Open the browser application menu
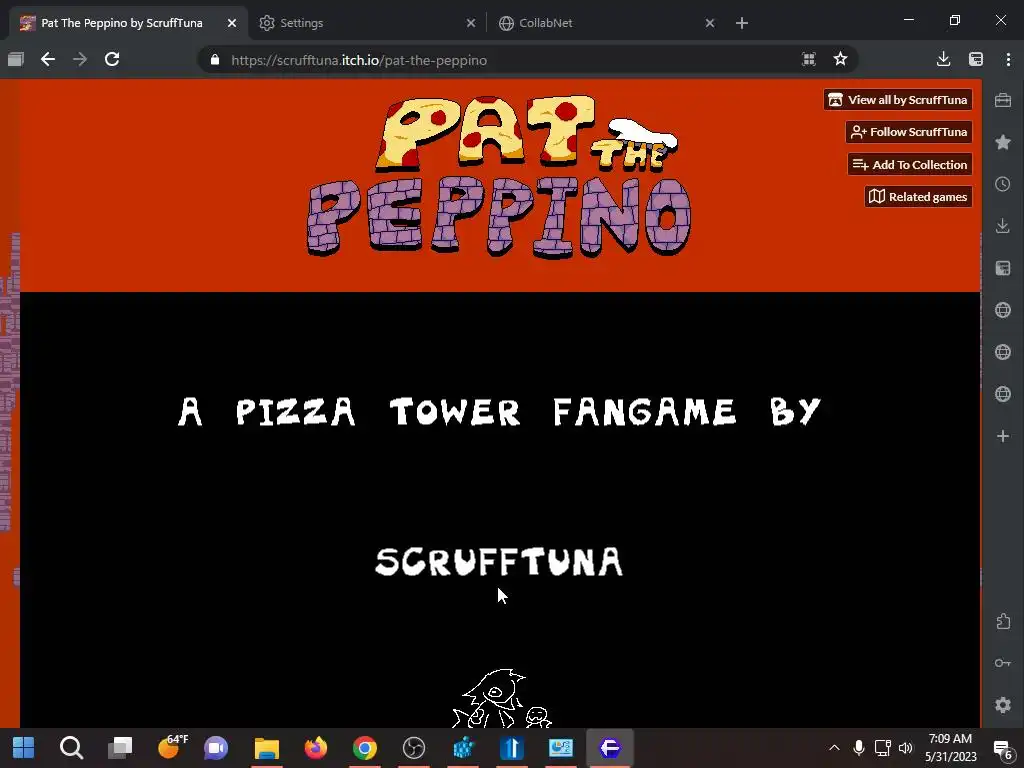This screenshot has height=768, width=1024. (x=1008, y=59)
